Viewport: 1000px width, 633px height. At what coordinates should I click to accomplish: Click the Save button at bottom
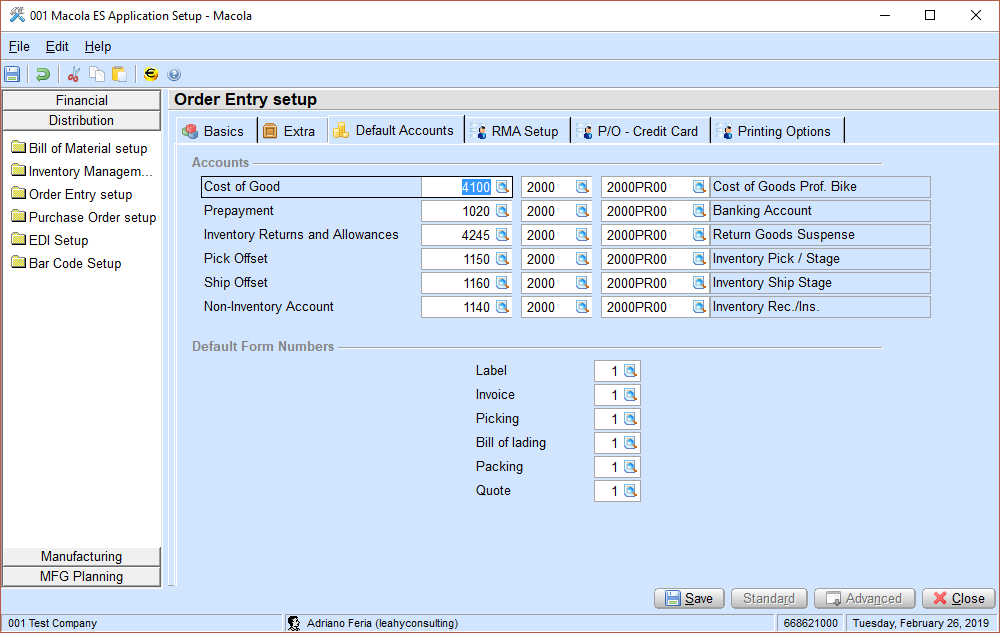(689, 599)
